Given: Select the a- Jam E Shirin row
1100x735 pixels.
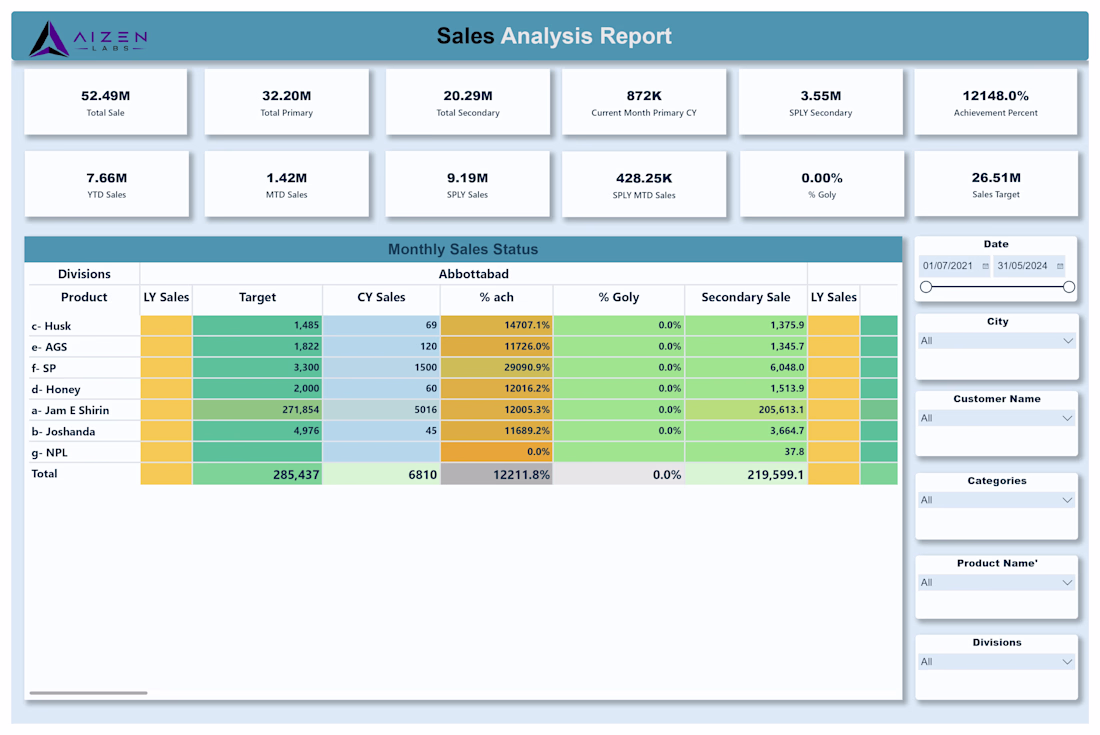Looking at the screenshot, I should (463, 410).
